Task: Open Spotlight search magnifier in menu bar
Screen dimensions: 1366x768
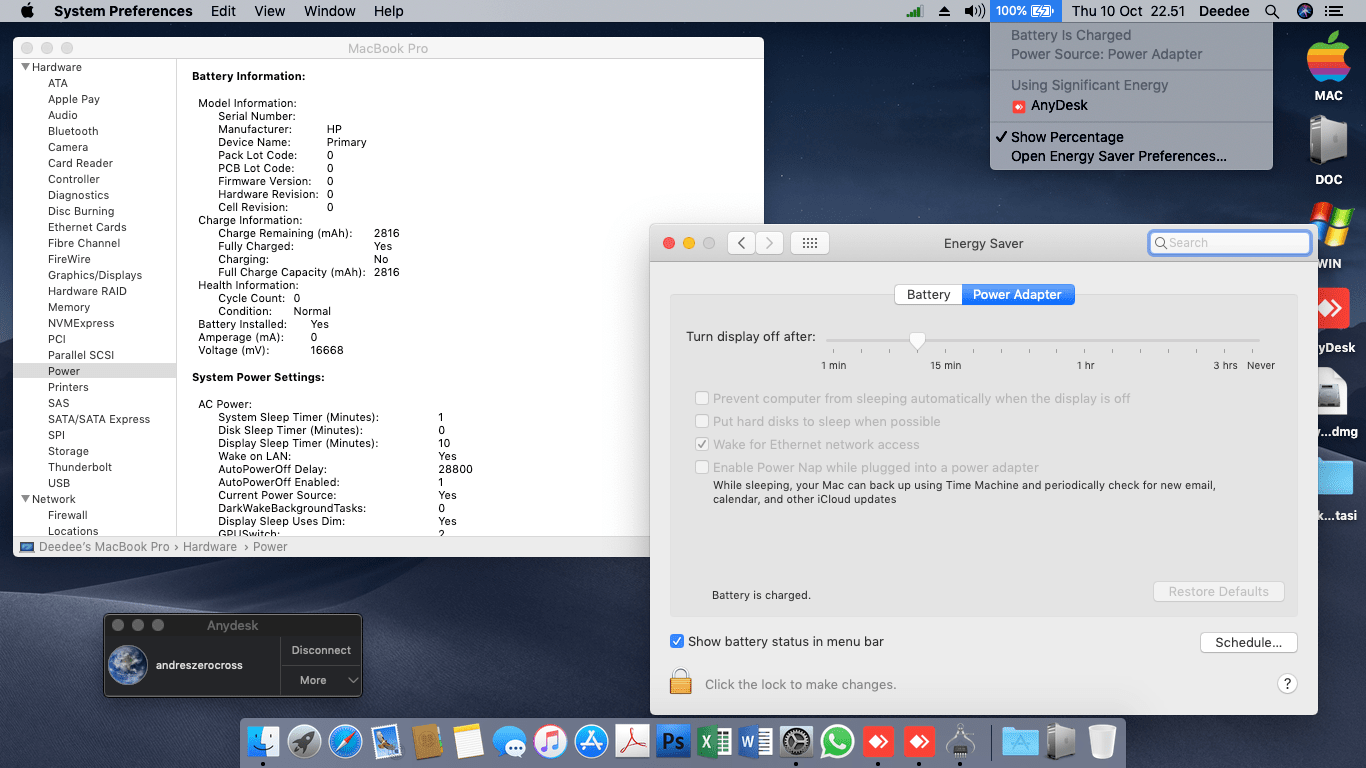Action: tap(1272, 11)
